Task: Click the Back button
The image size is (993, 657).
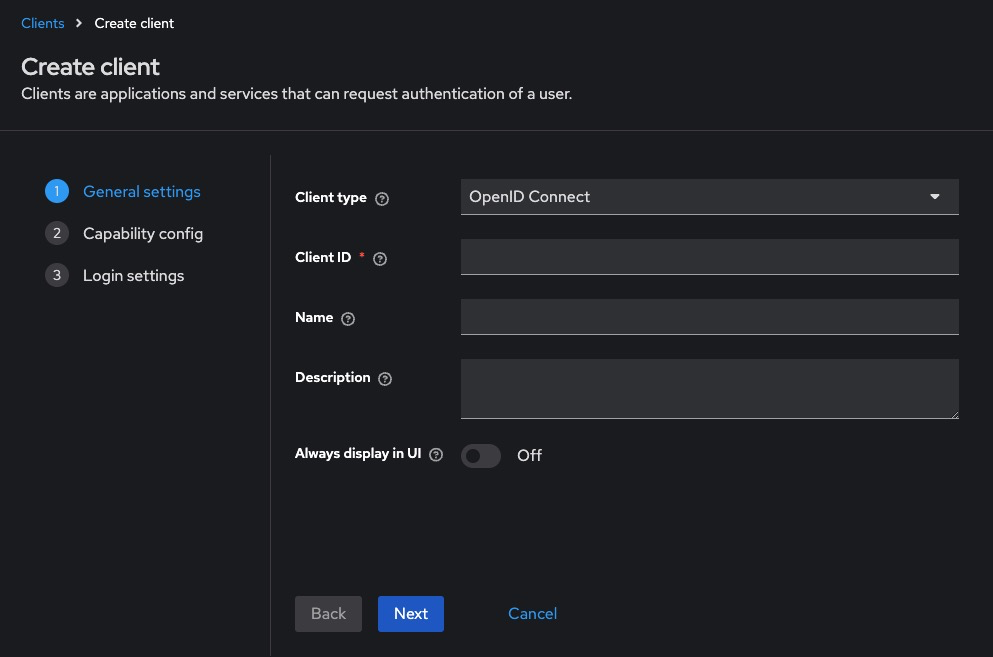Action: (x=328, y=614)
